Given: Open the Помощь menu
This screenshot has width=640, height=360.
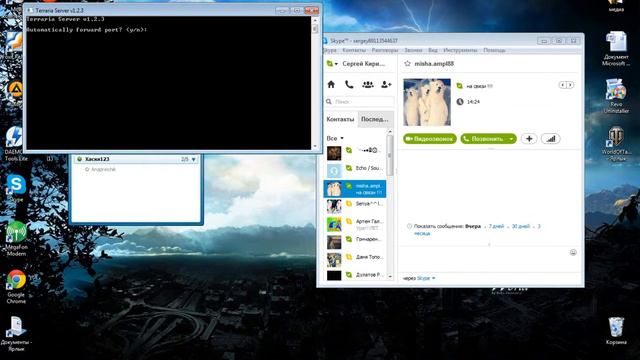Looking at the screenshot, I should [494, 50].
